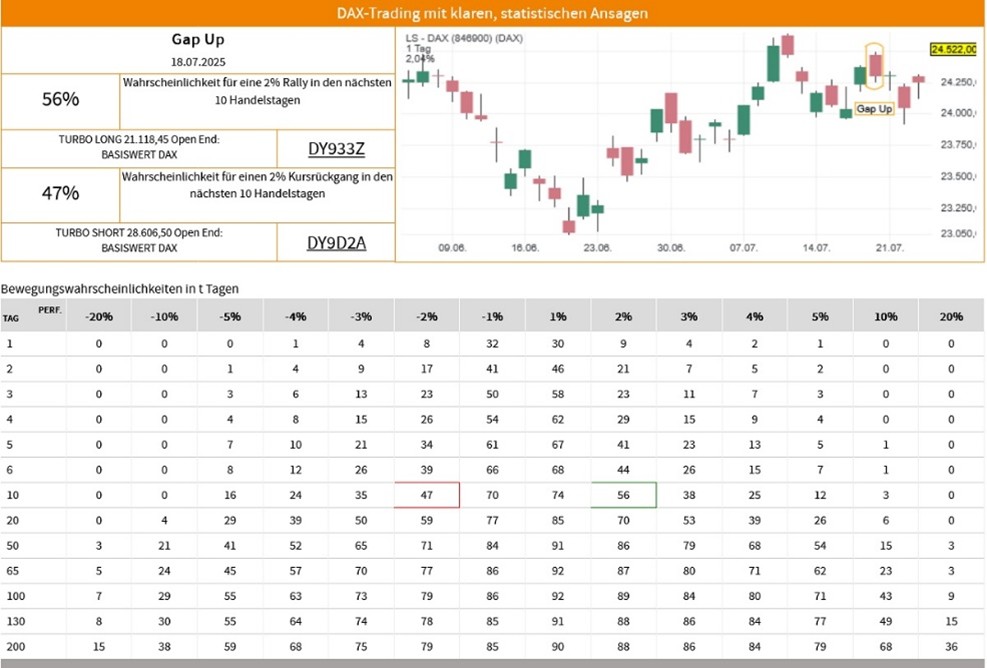This screenshot has height=668, width=987.
Task: Click the row label 130 in the TAG column
Action: tap(16, 621)
